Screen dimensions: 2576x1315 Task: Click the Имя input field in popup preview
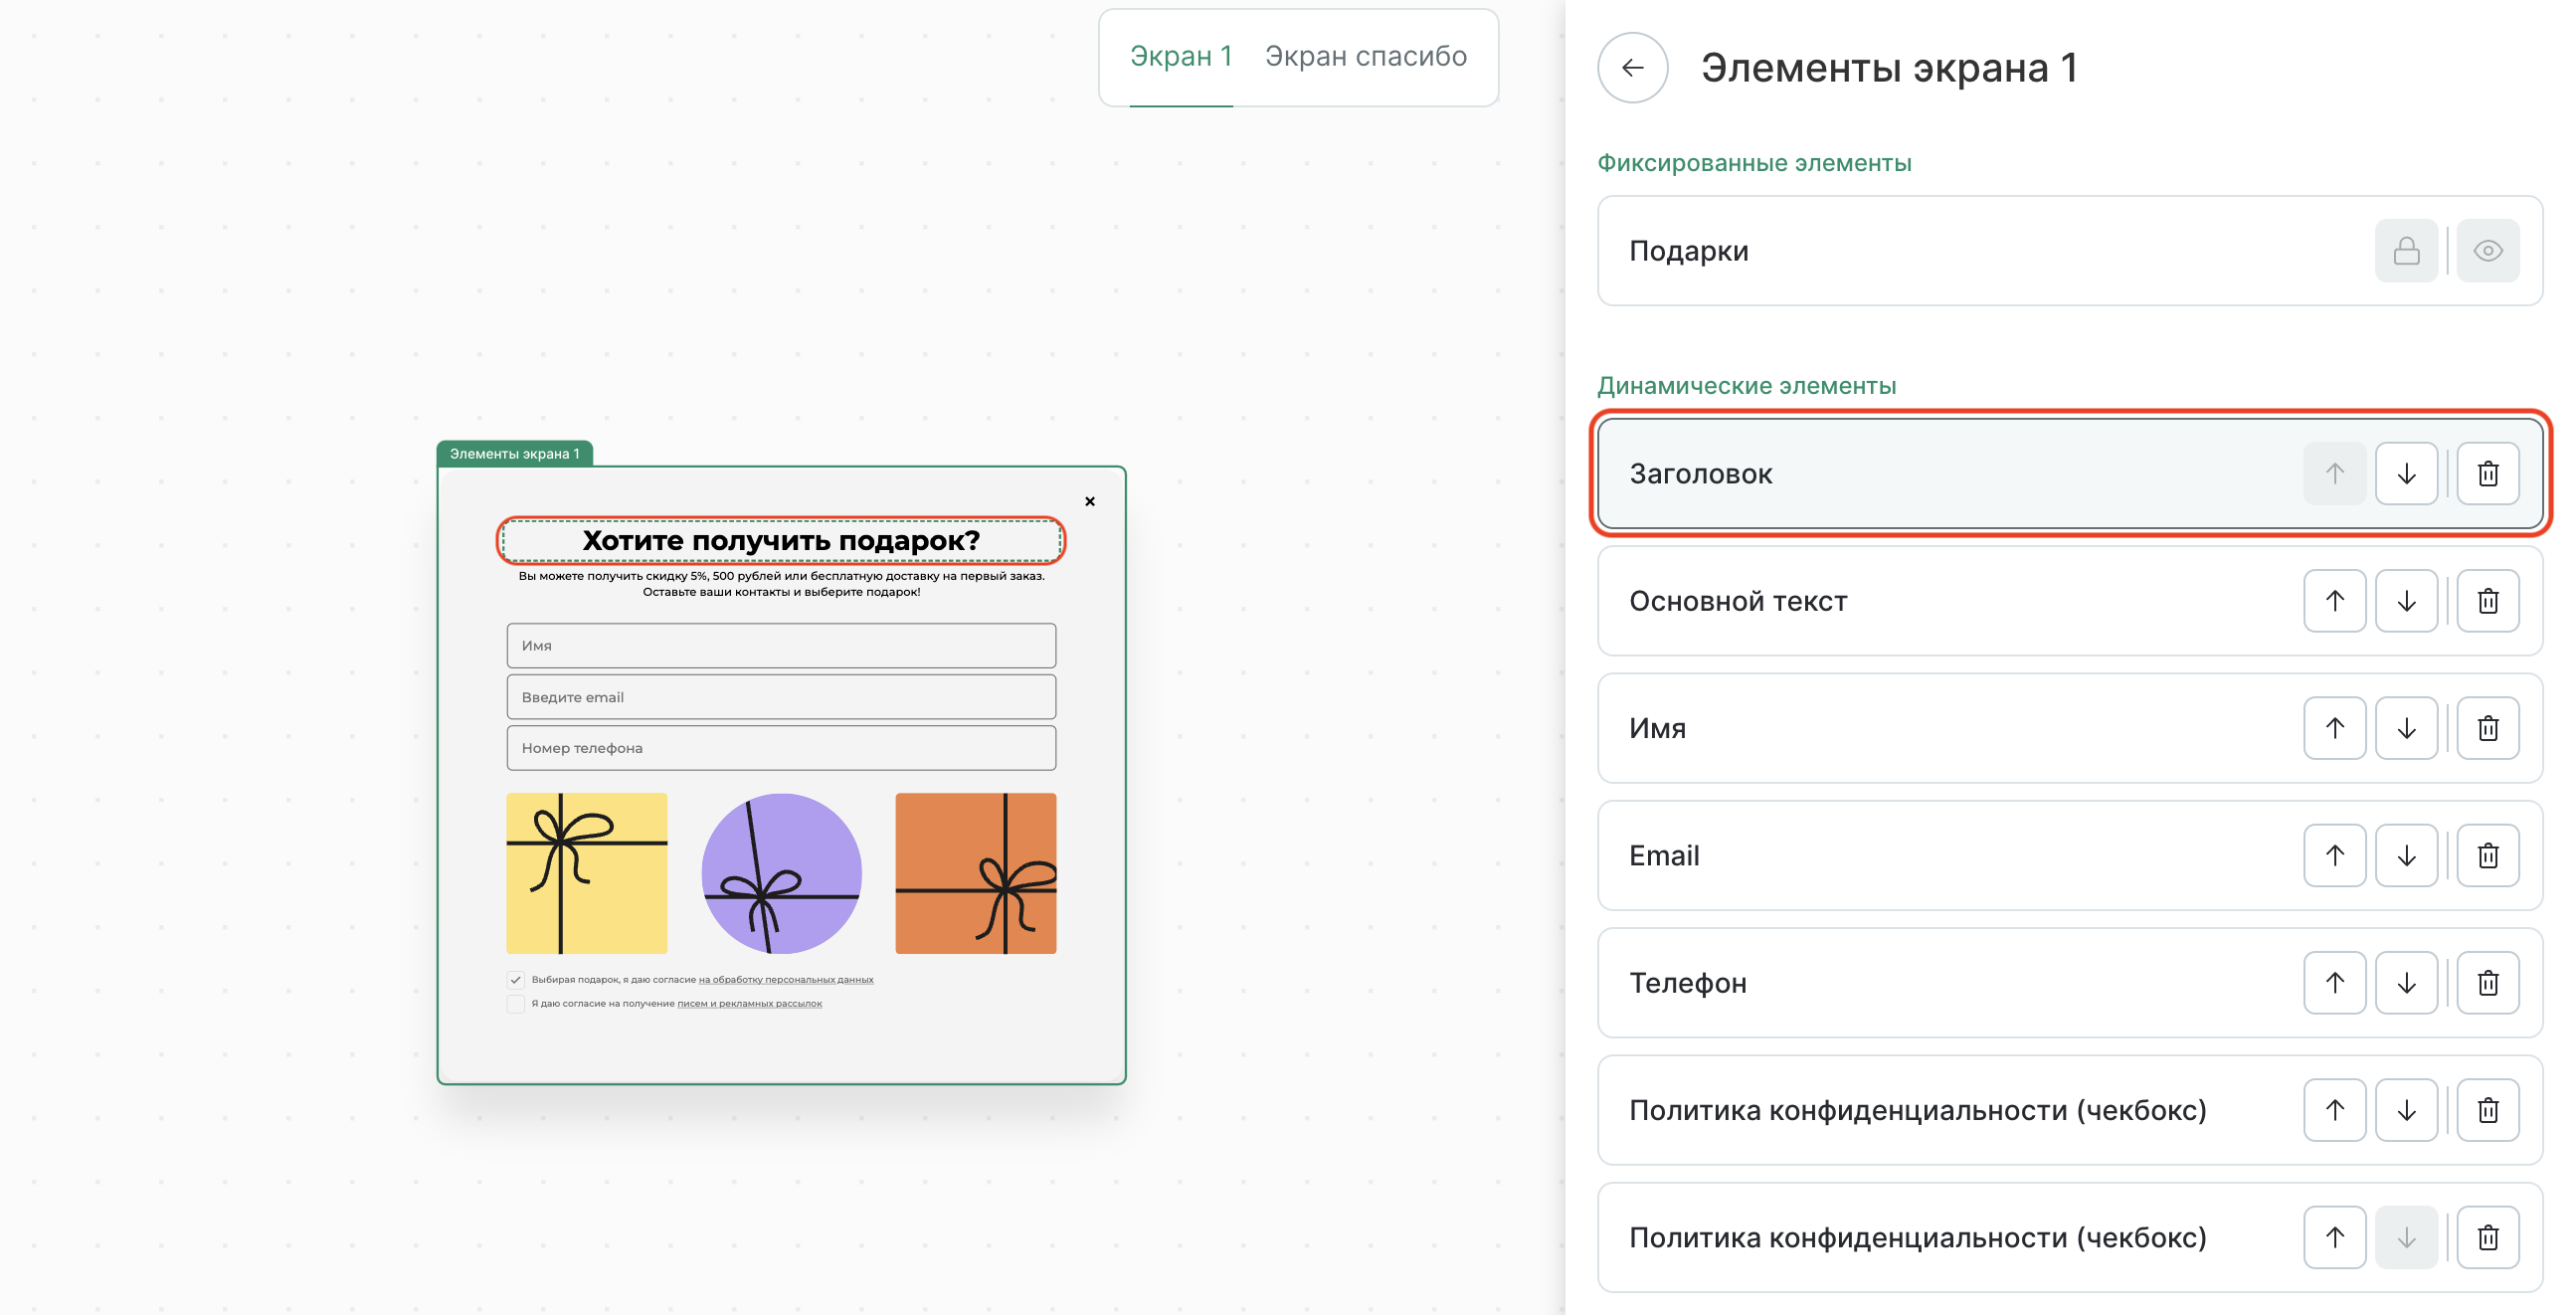point(781,646)
